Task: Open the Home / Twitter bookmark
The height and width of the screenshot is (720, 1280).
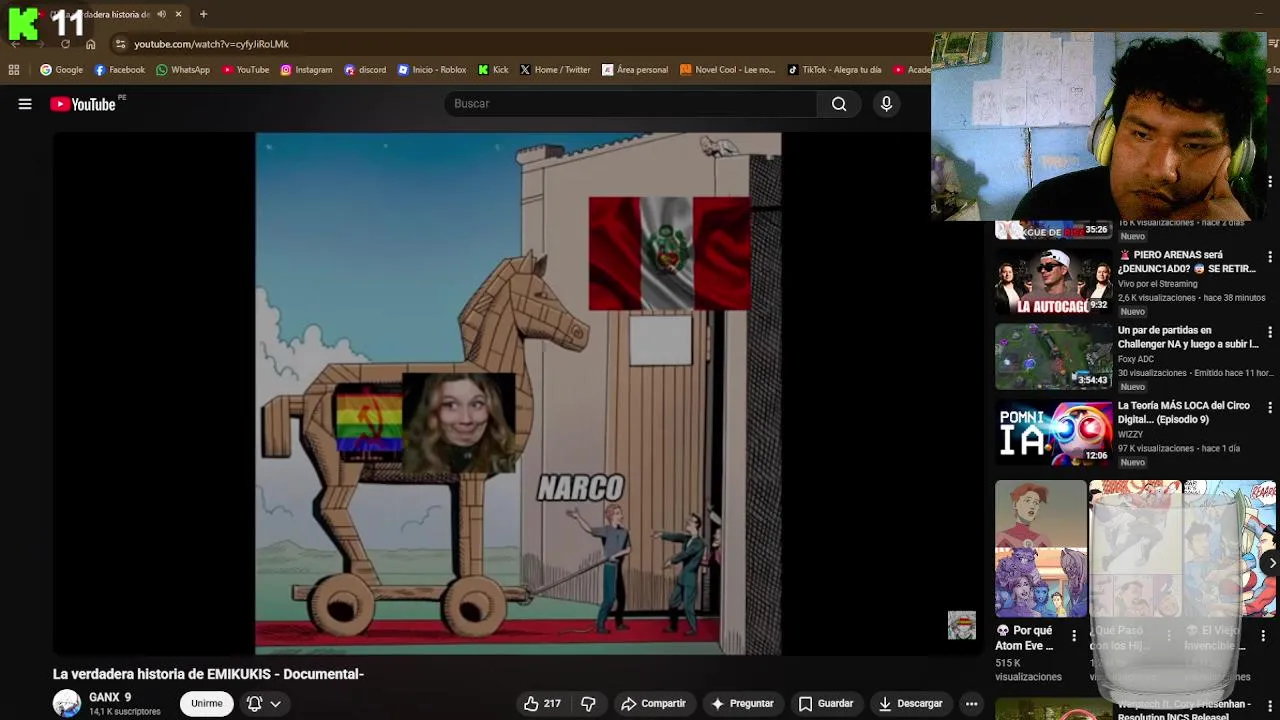Action: click(555, 70)
